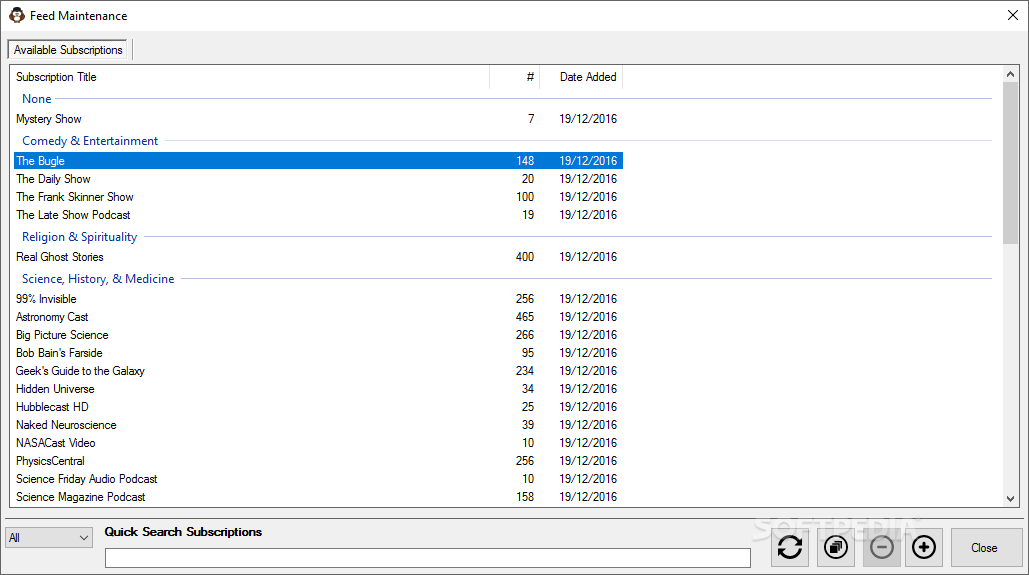Screen dimensions: 1029x575
Task: Close the Feed Maintenance window
Action: point(1013,15)
